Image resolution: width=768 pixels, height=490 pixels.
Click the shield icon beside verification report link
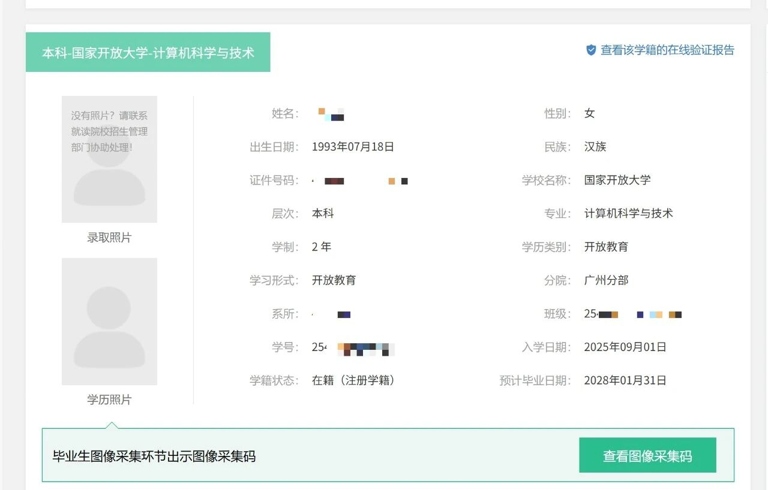tap(591, 50)
